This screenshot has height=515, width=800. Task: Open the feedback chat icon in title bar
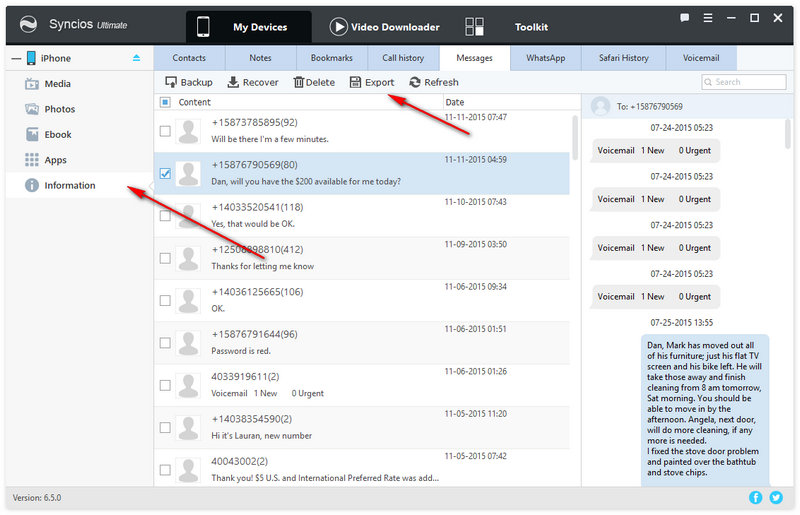pyautogui.click(x=684, y=18)
